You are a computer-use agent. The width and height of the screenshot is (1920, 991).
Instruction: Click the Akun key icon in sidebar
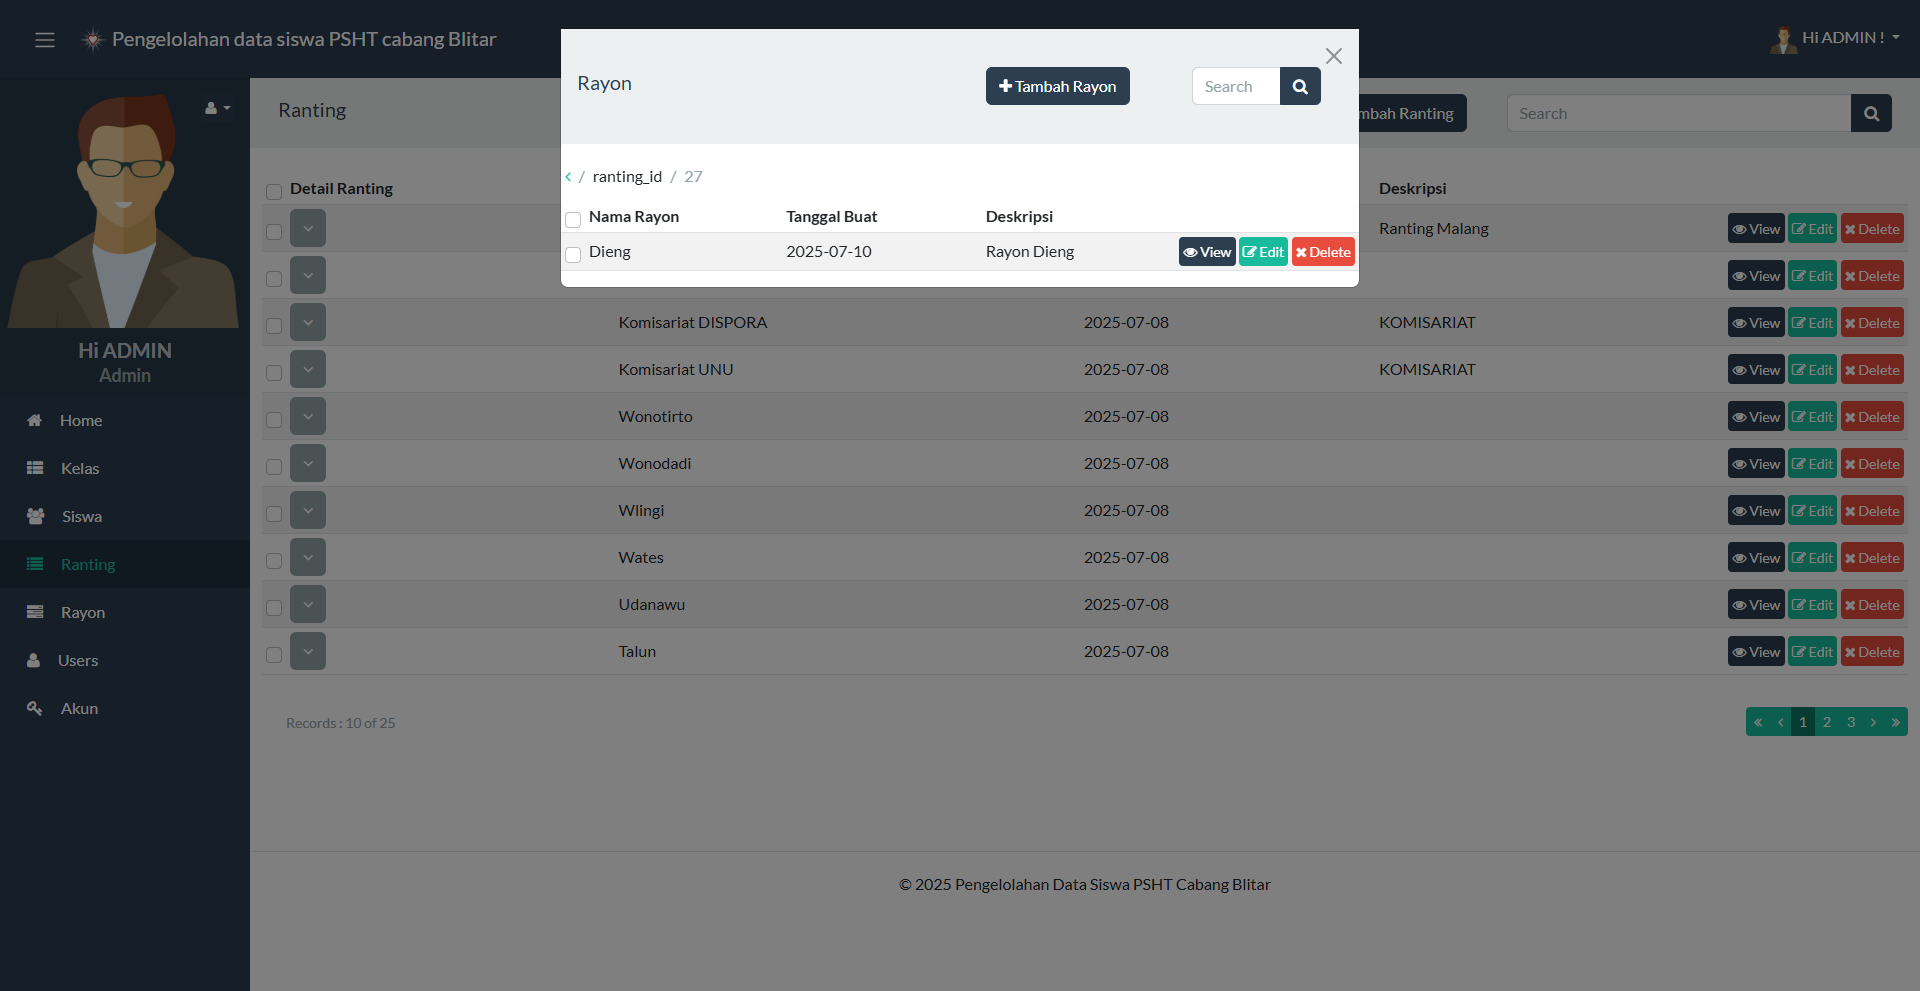coord(35,709)
